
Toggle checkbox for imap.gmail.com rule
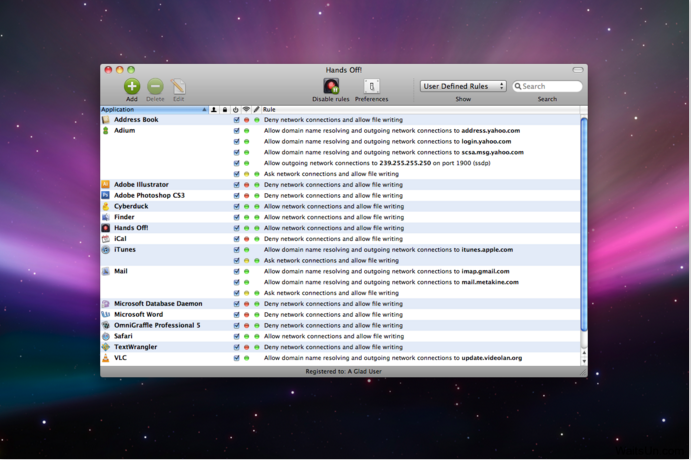[x=237, y=271]
